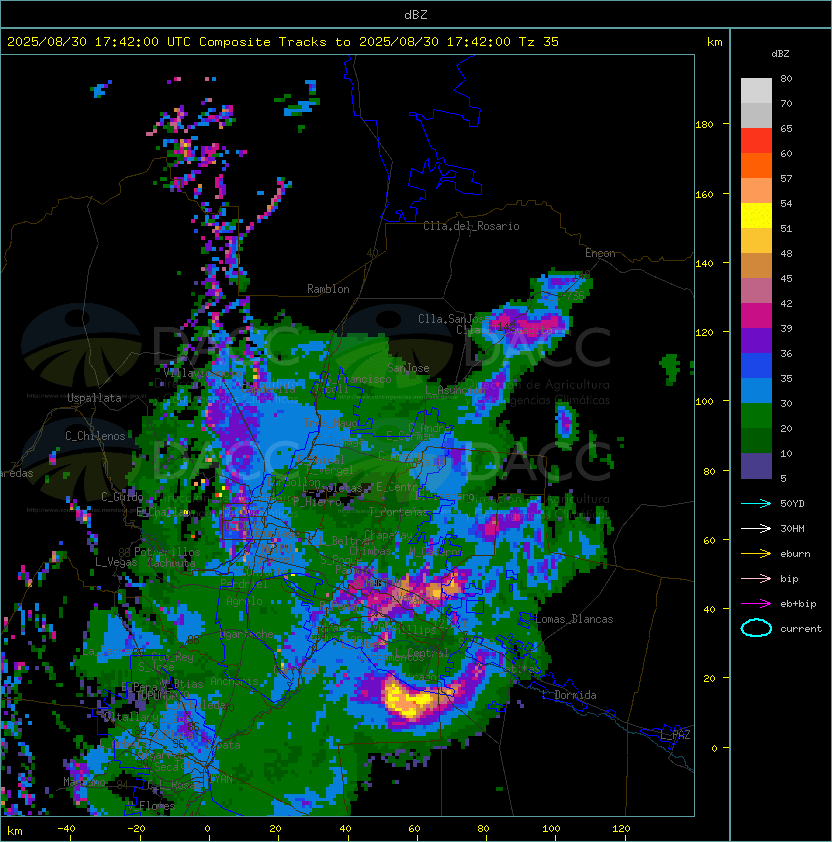Click the 'eburn' legend label
The image size is (832, 842).
(x=795, y=554)
